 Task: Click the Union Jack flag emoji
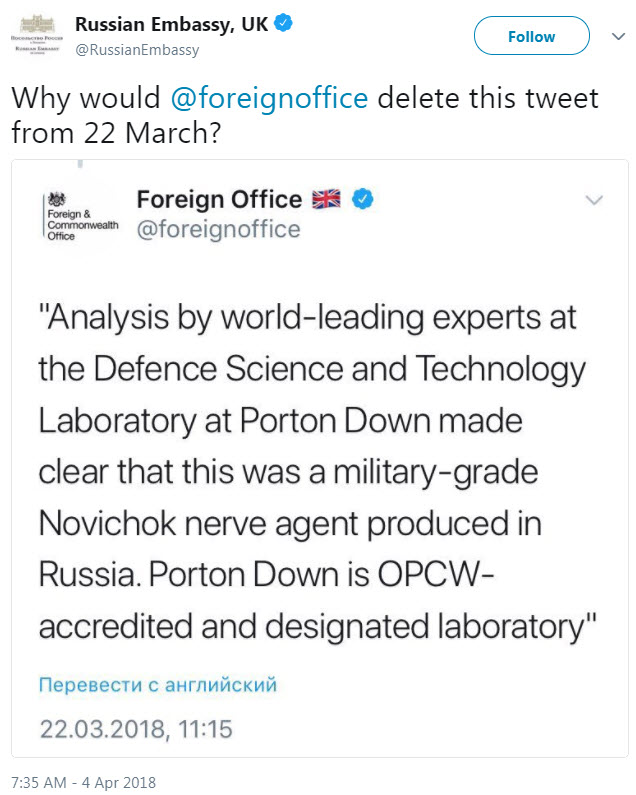tap(326, 199)
